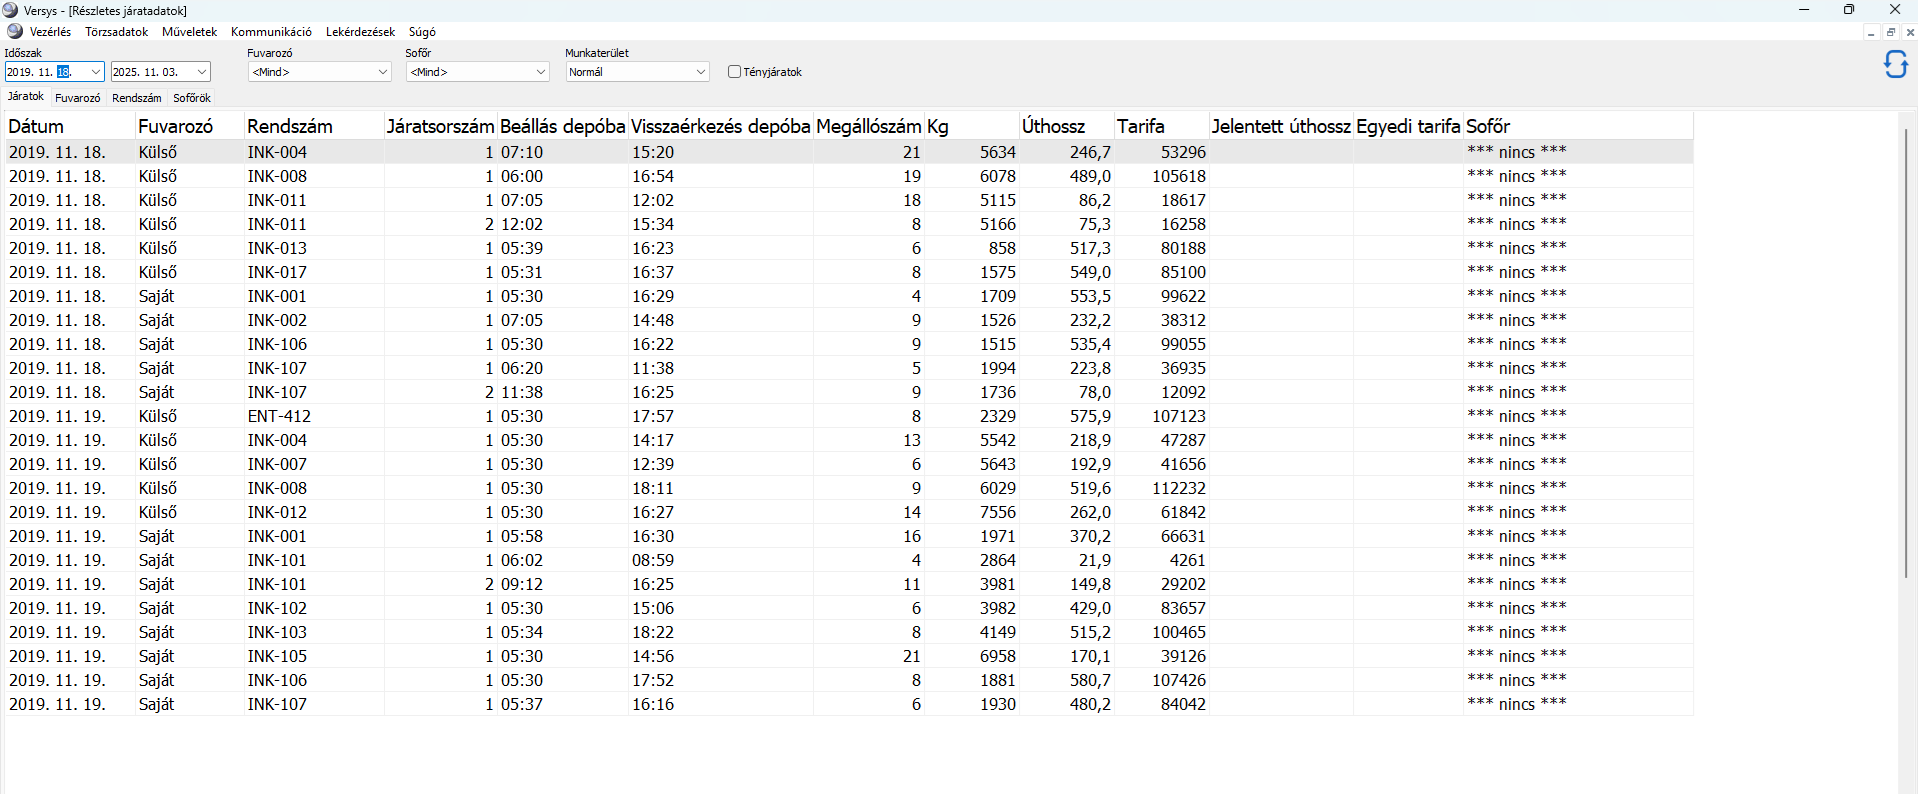Switch to the Rendszám tab
Image resolution: width=1918 pixels, height=794 pixels.
pyautogui.click(x=136, y=98)
